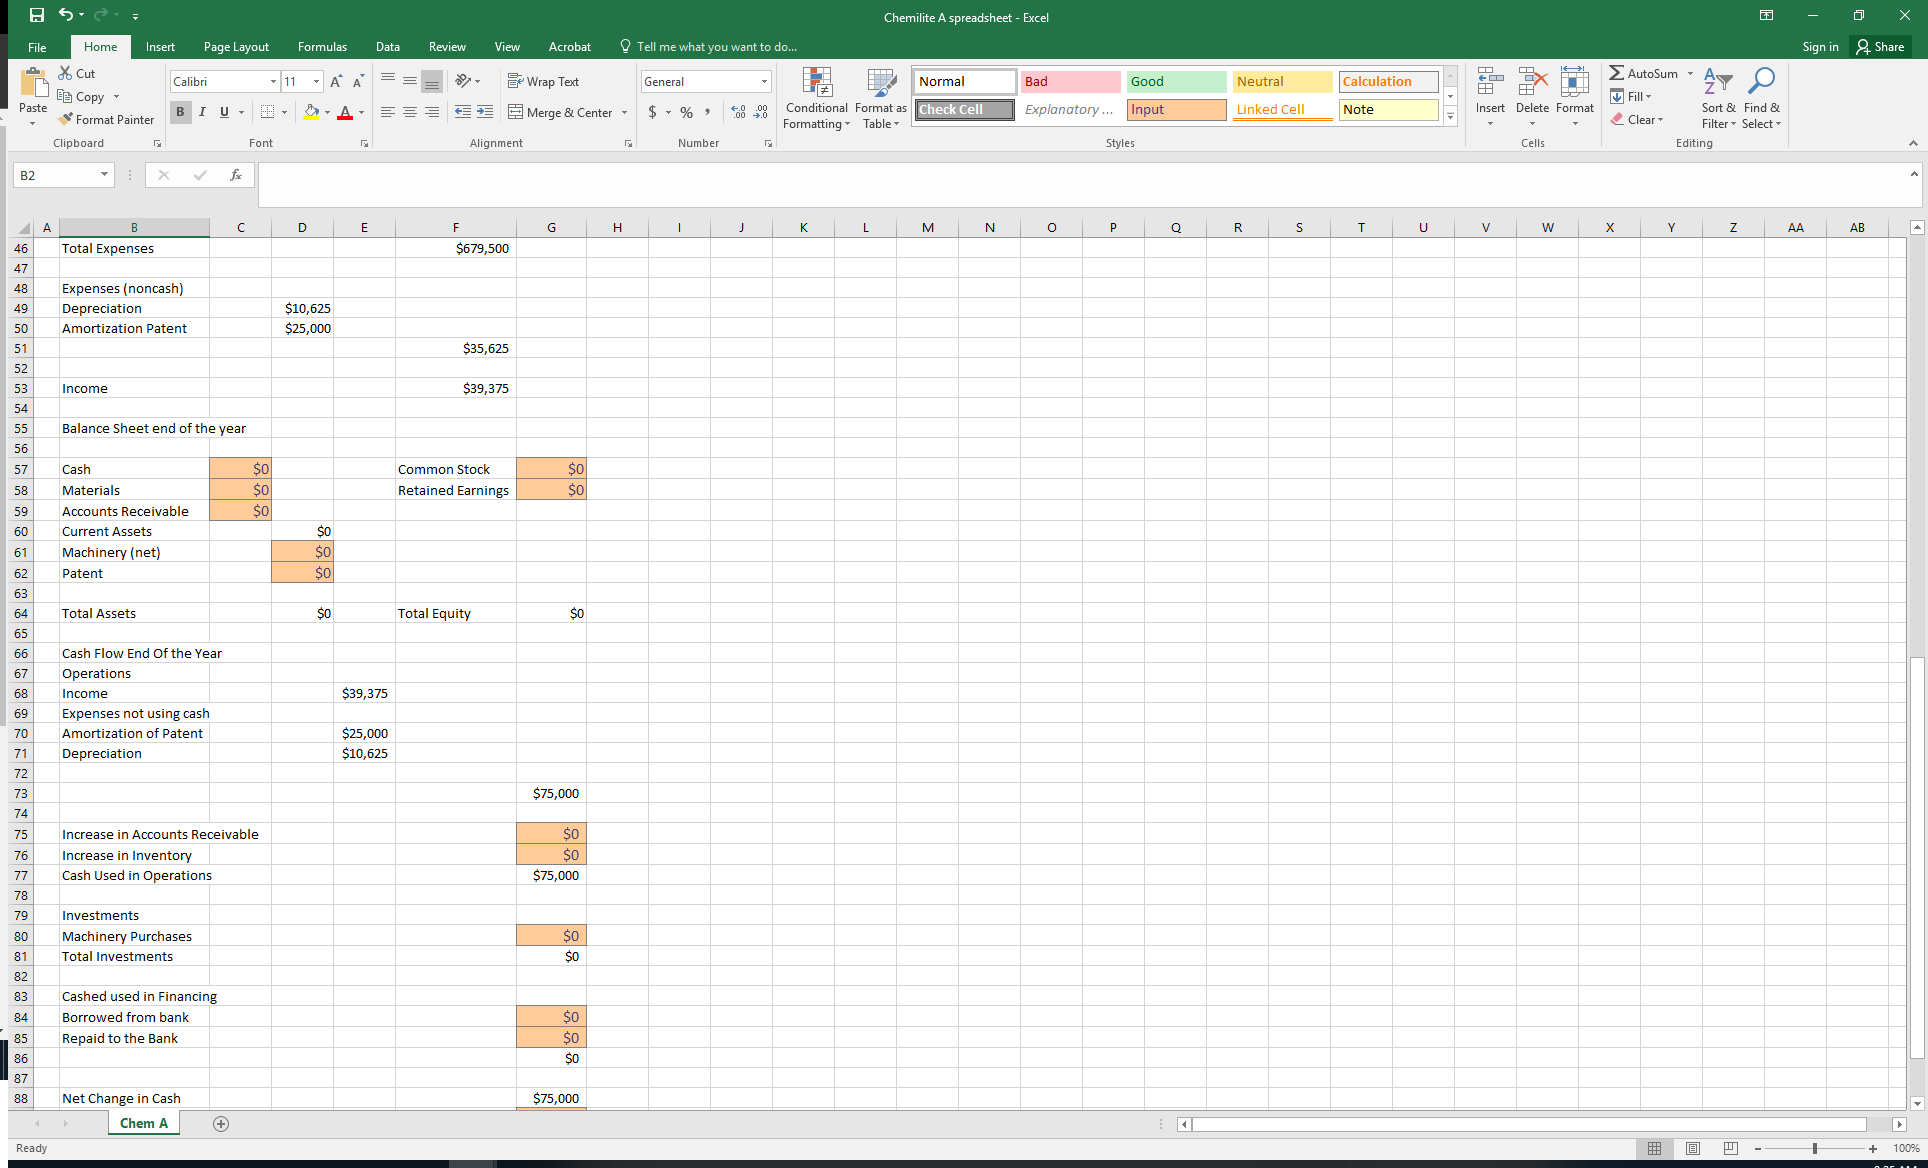The width and height of the screenshot is (1928, 1168).
Task: Apply the Bad cell style swatch
Action: click(x=1070, y=81)
